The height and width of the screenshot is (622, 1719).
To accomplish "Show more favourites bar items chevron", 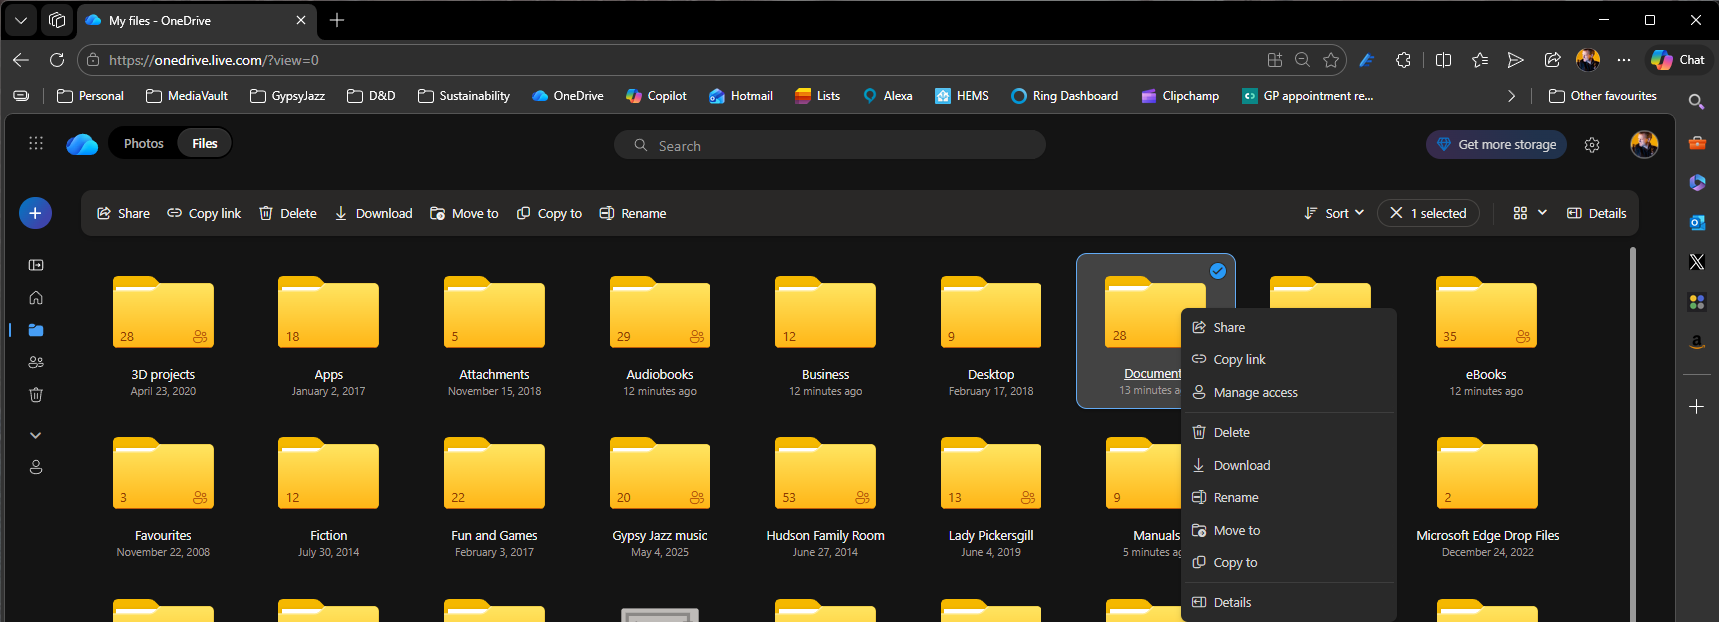I will 1511,96.
